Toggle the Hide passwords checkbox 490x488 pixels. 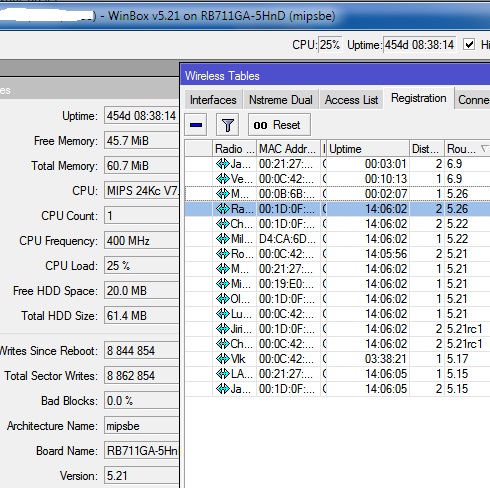(x=469, y=44)
